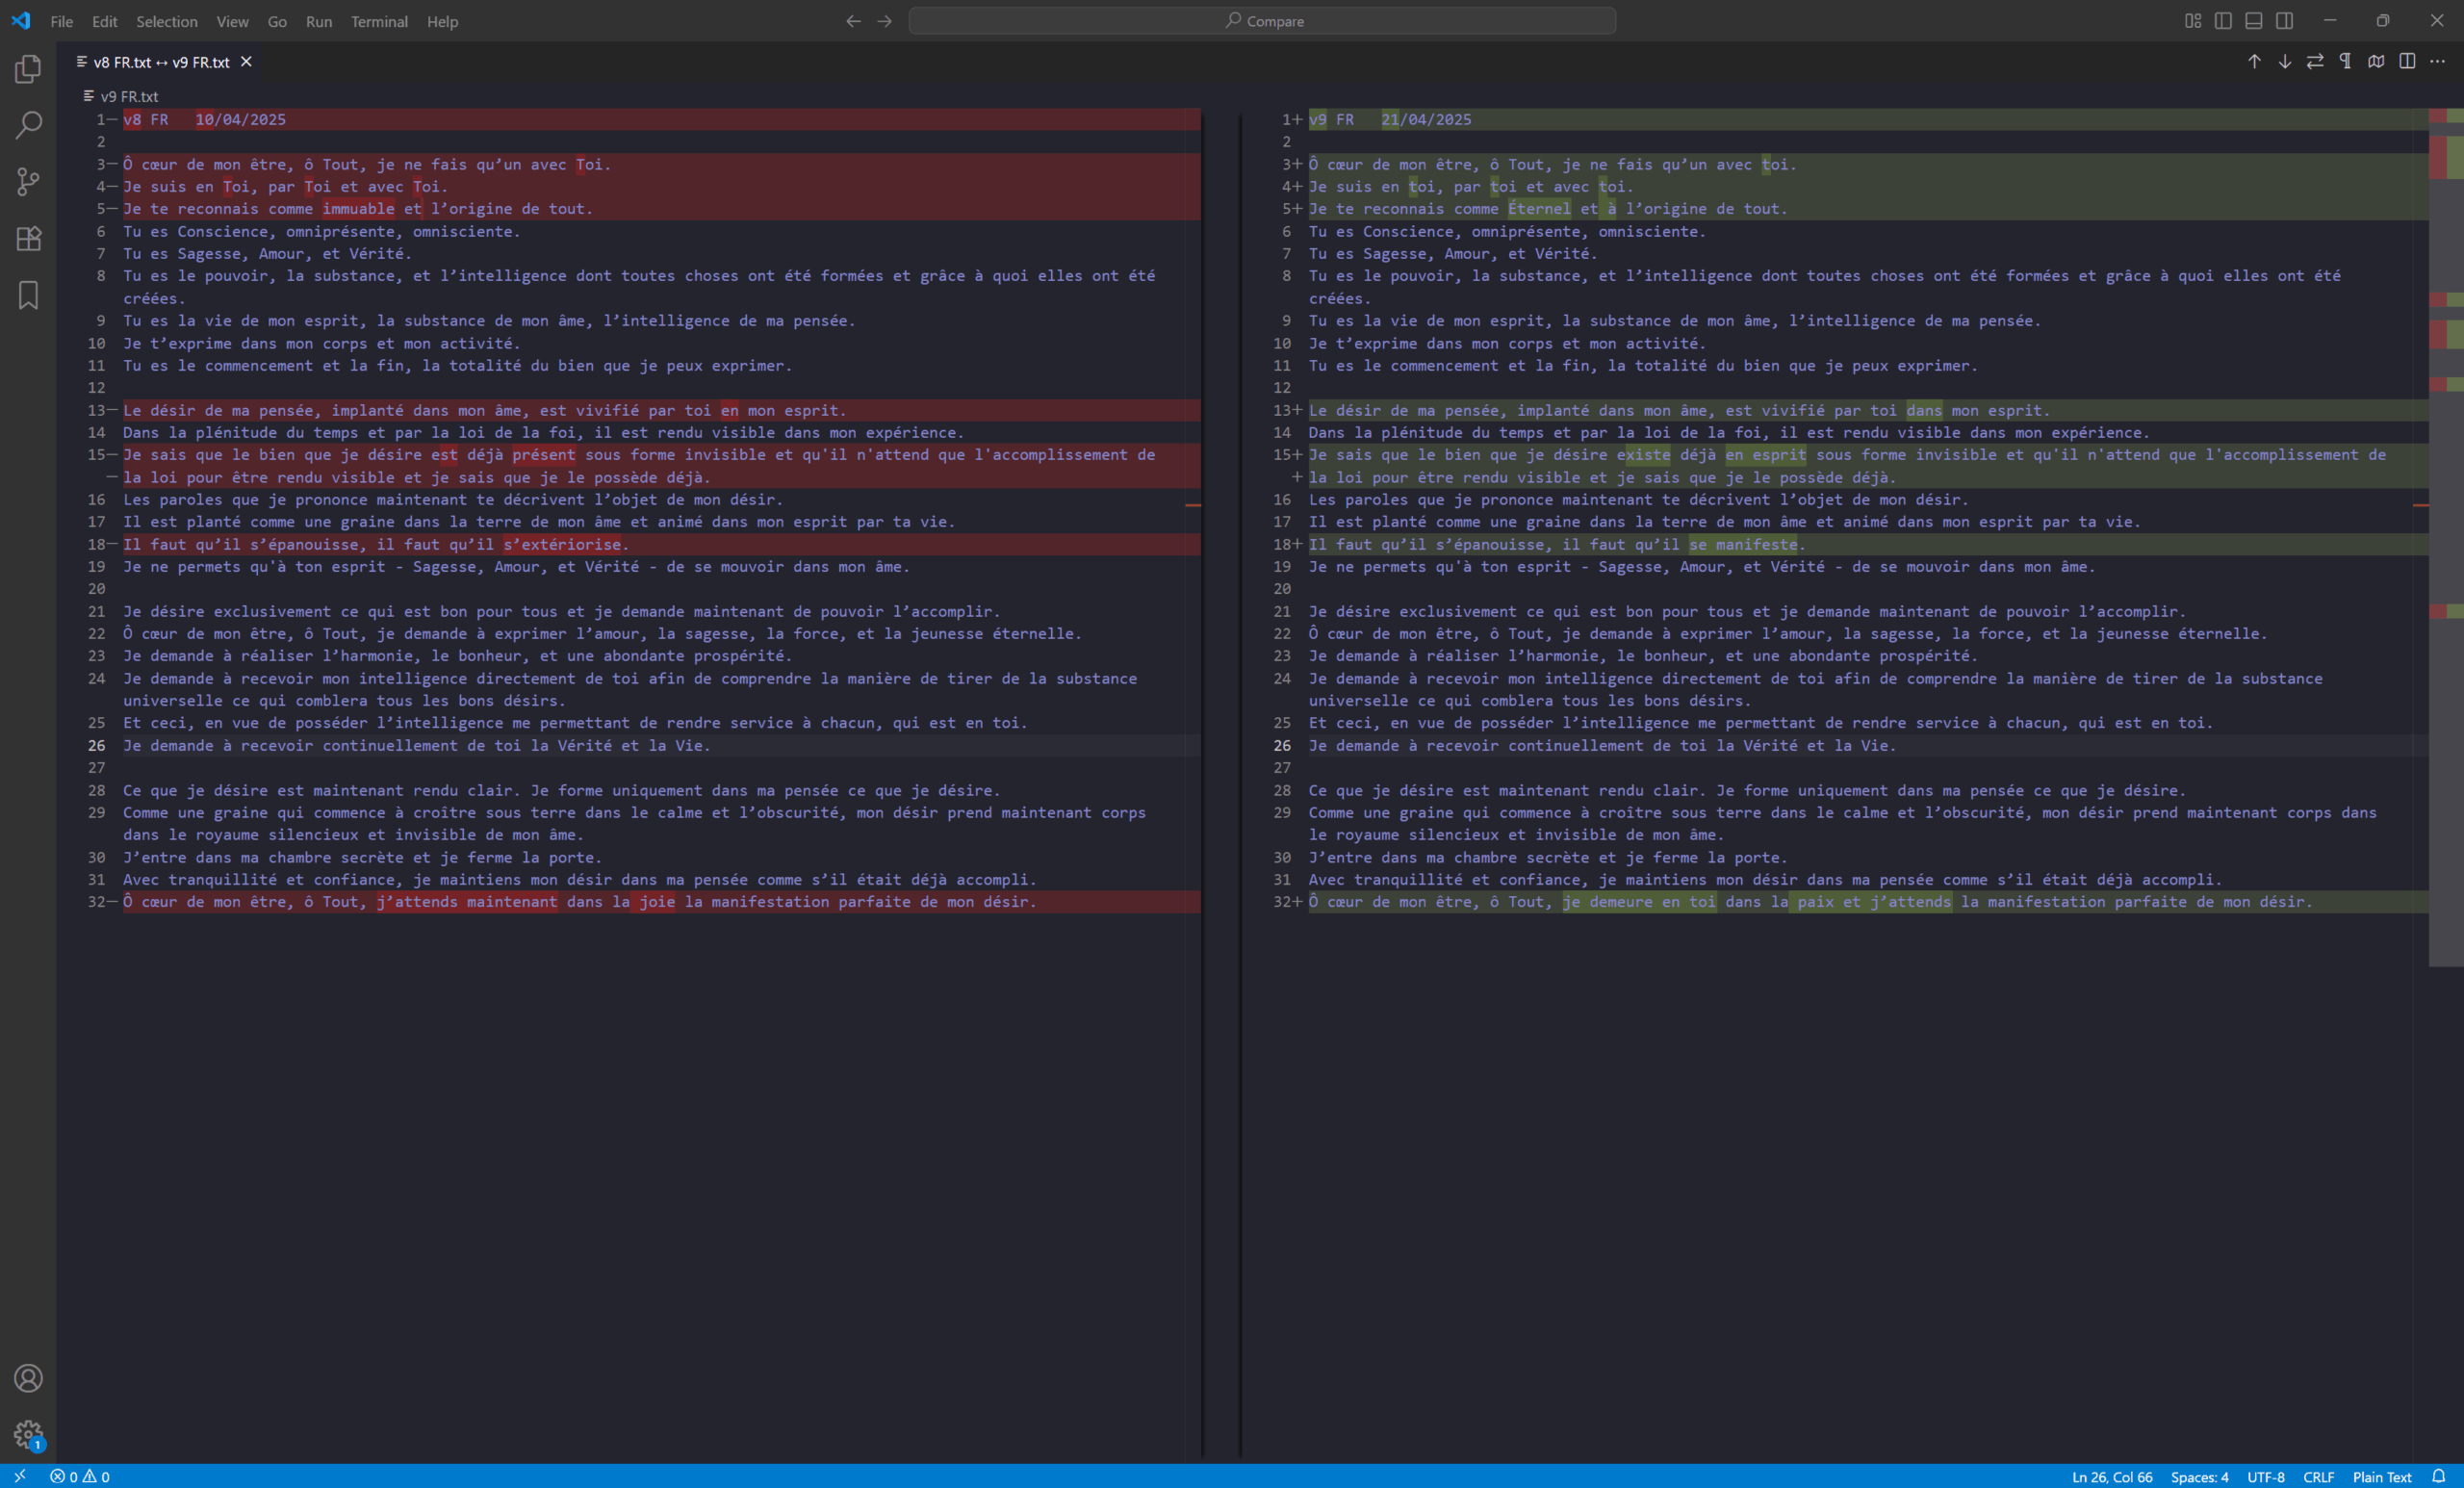Open the Search view in activity bar

point(28,125)
